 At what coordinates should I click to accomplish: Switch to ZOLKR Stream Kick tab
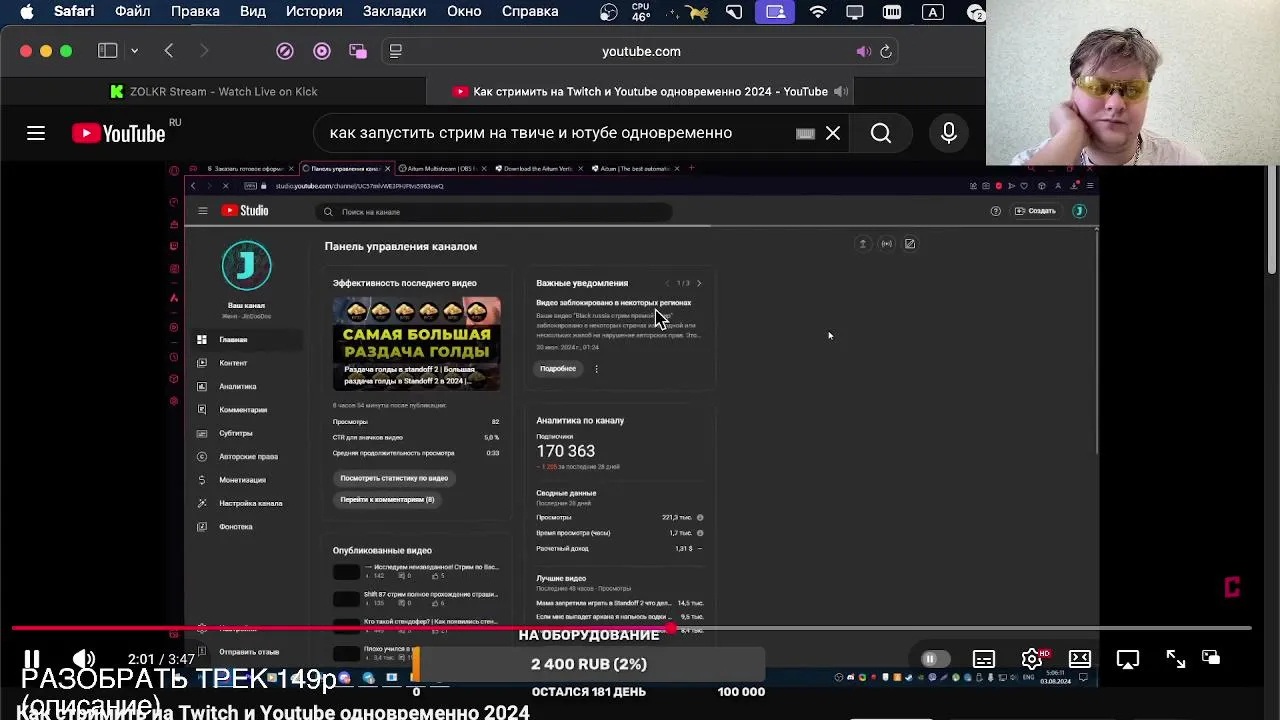click(x=214, y=91)
